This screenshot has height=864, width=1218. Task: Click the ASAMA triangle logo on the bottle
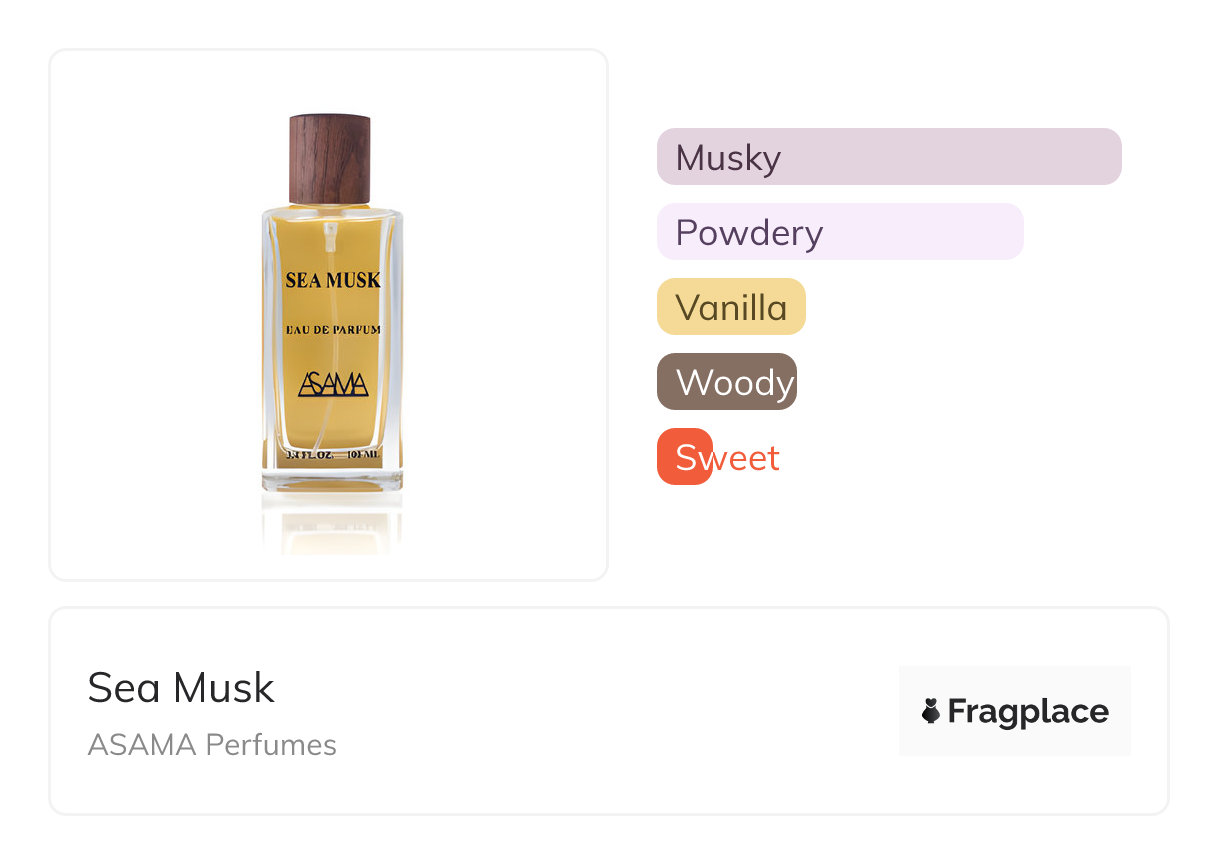pos(333,384)
